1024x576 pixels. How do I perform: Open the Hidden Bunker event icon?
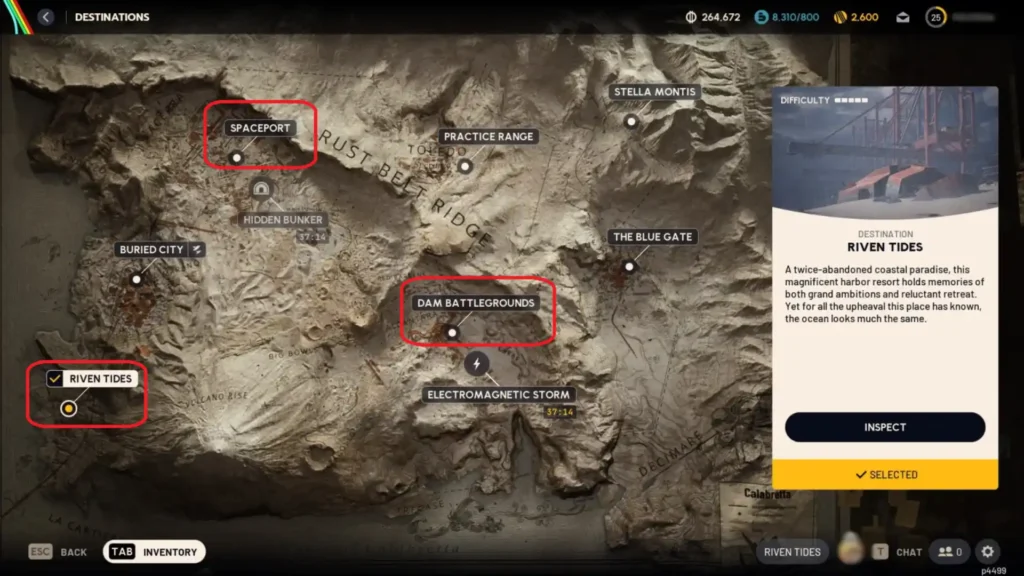coord(261,189)
